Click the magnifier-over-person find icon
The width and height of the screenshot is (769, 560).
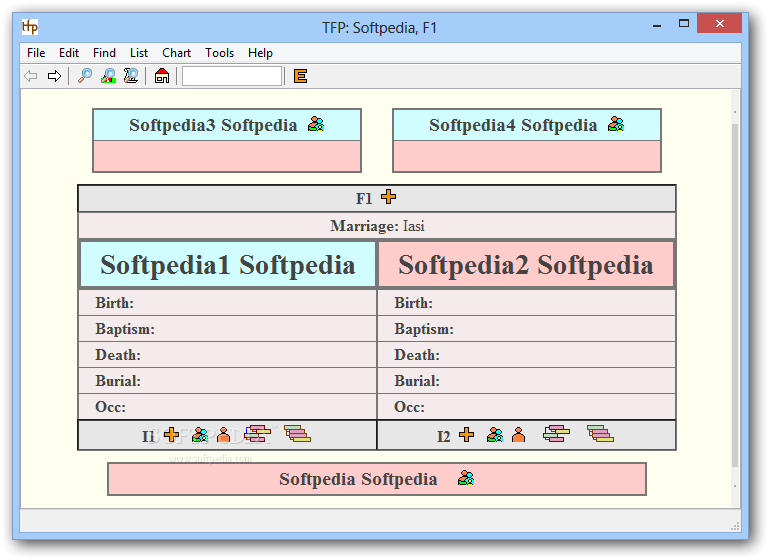(x=108, y=76)
